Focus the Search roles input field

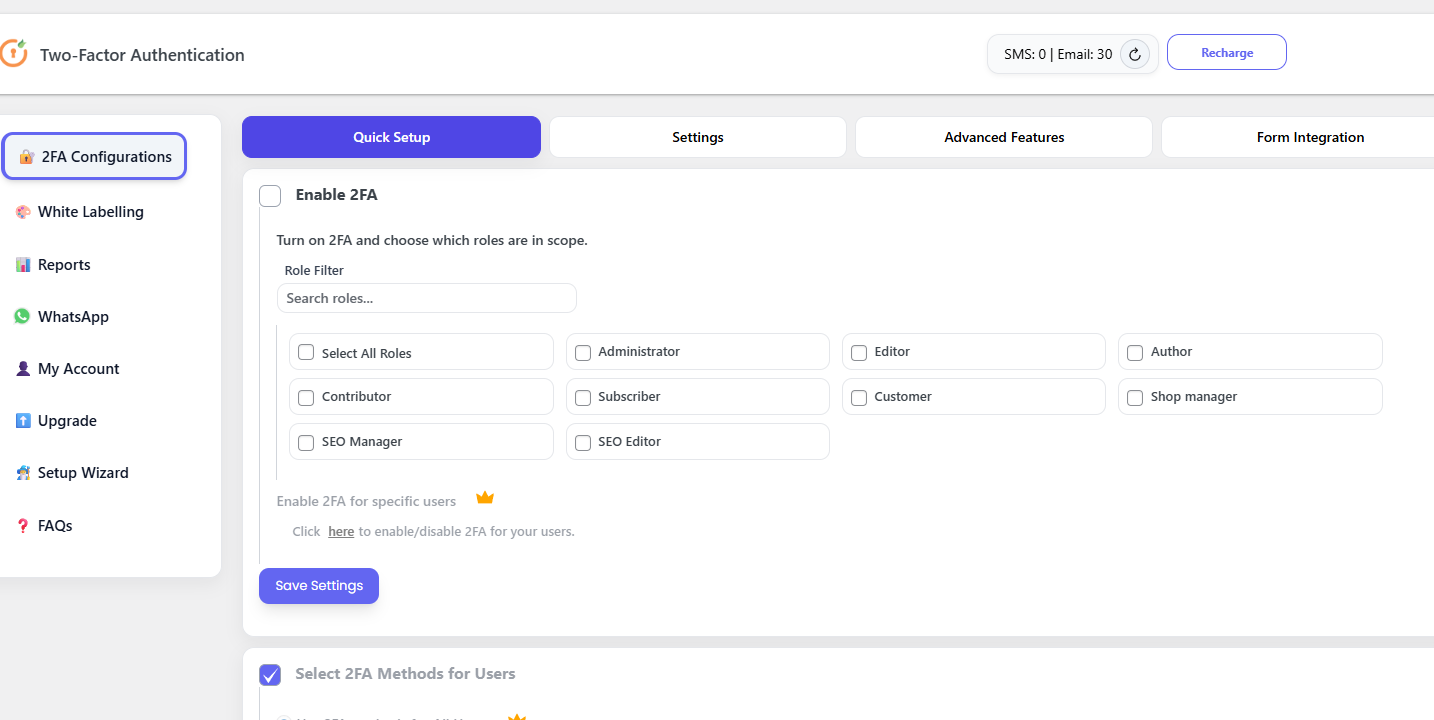click(x=426, y=298)
